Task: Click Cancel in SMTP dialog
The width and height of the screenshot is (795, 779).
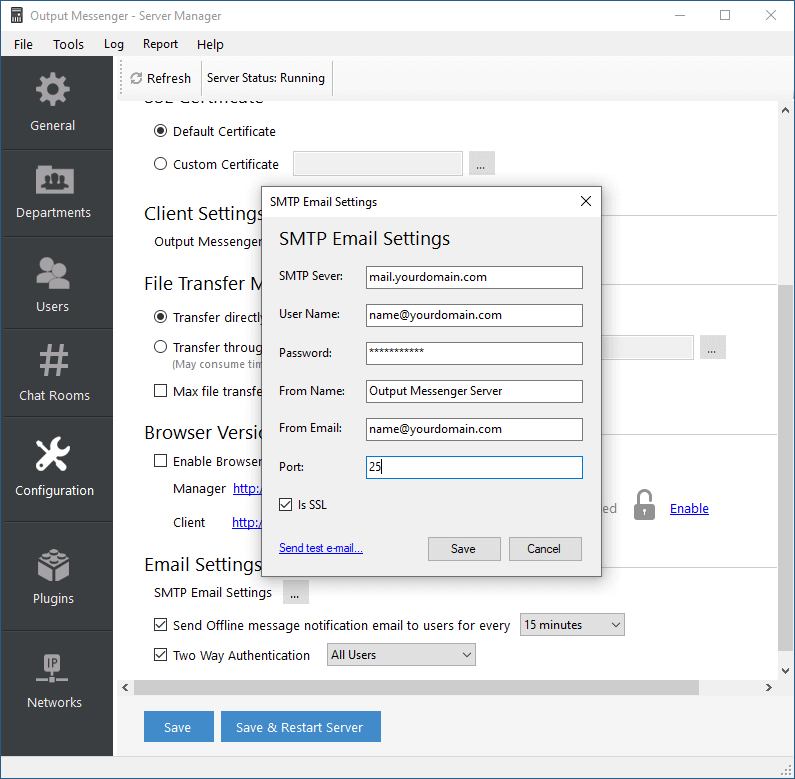Action: [x=545, y=549]
